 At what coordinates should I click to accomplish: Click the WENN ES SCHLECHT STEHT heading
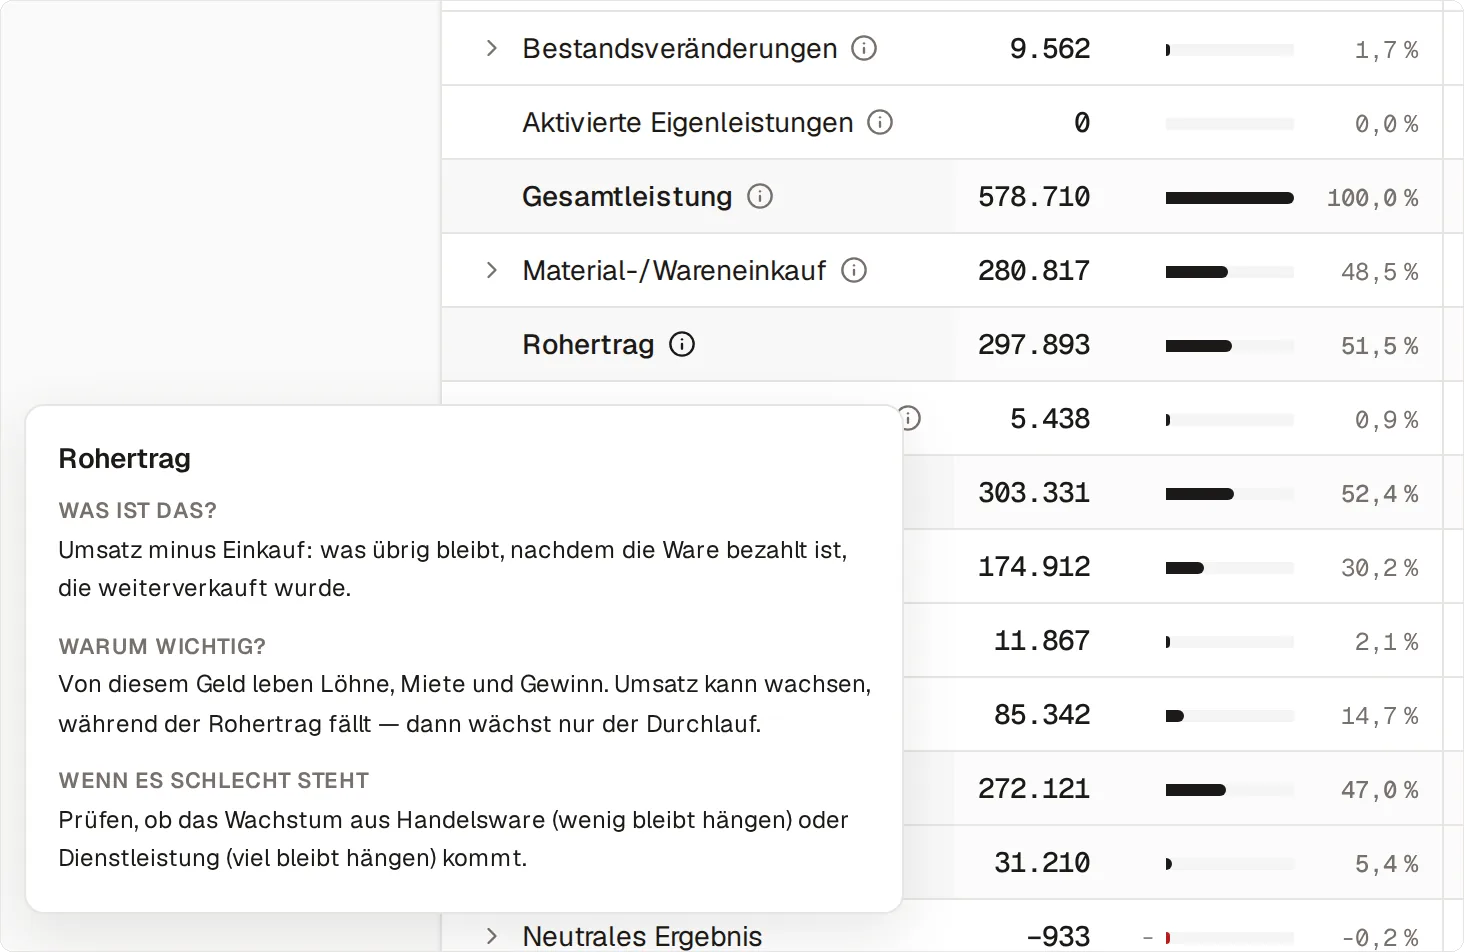coord(214,780)
